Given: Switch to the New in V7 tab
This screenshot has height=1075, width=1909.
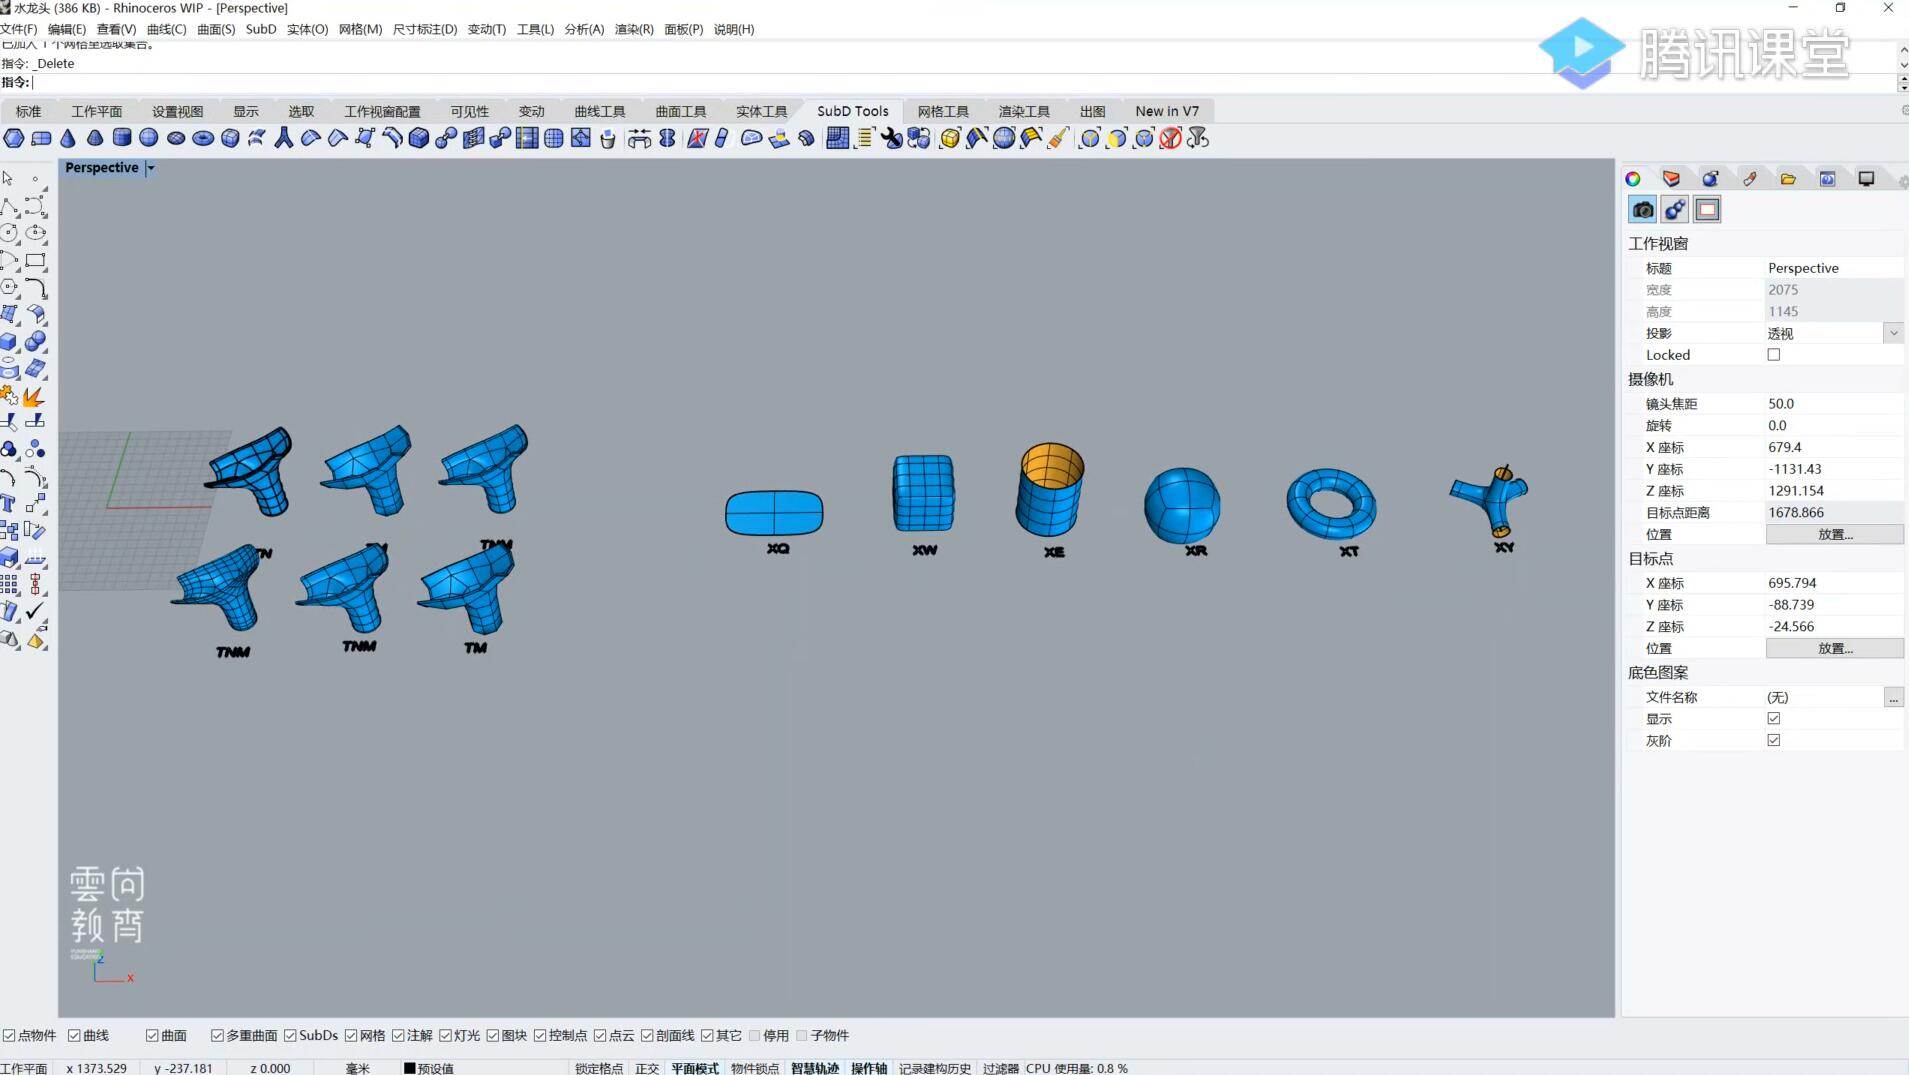Looking at the screenshot, I should 1167,111.
